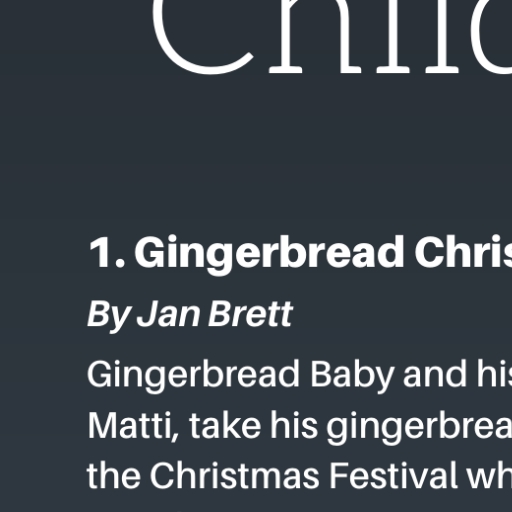Click 'Gingerbread' starting the description paragraph
Screen dimensions: 512x512
coord(193,376)
